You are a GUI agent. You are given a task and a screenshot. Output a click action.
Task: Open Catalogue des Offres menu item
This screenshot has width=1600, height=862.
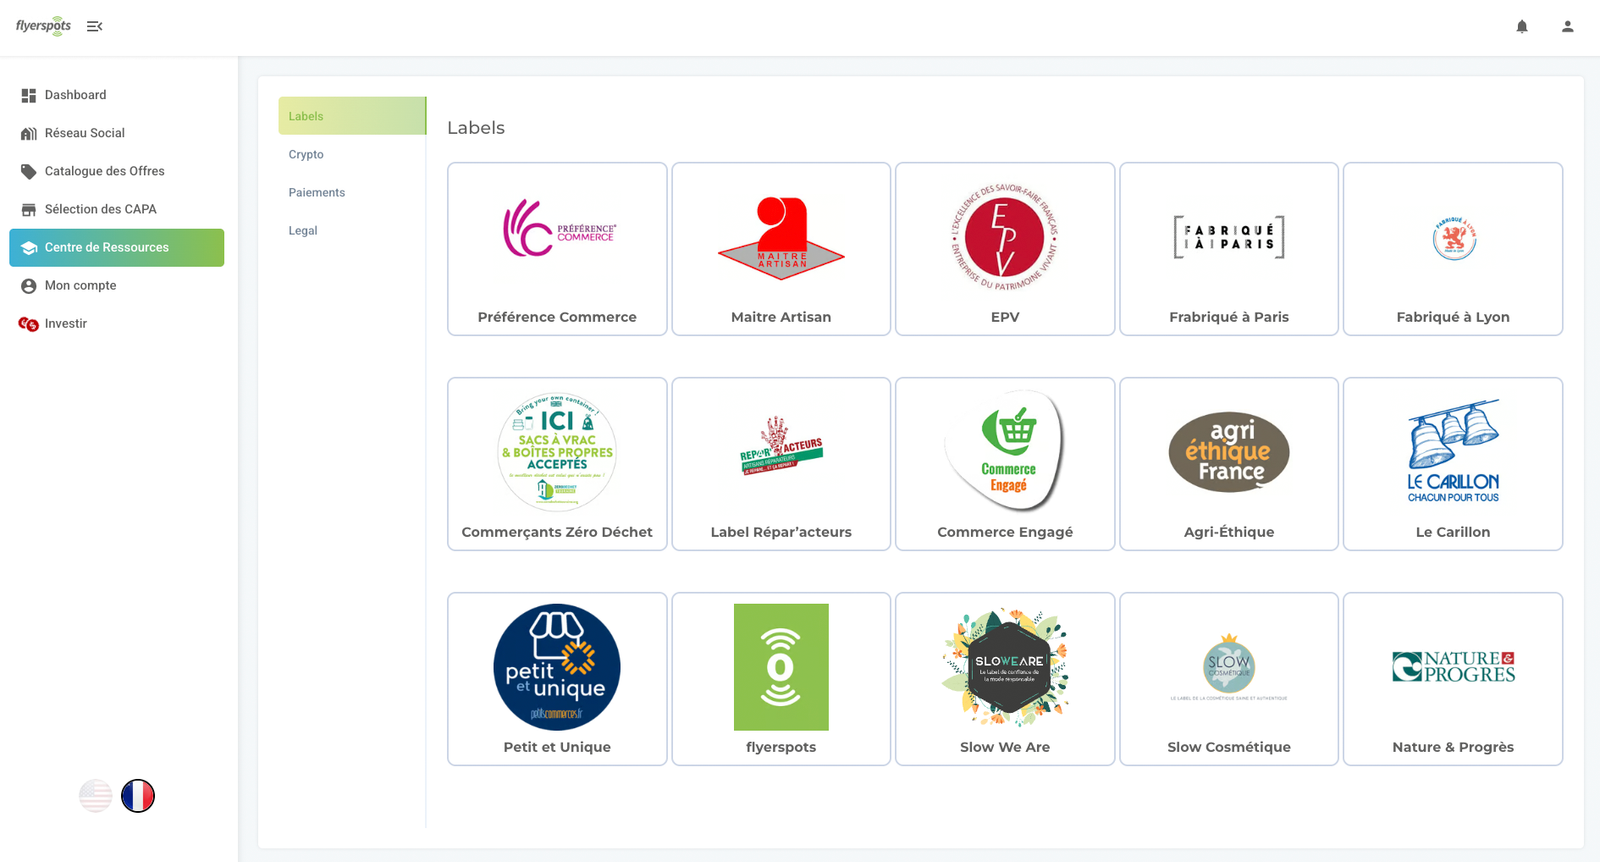(117, 171)
